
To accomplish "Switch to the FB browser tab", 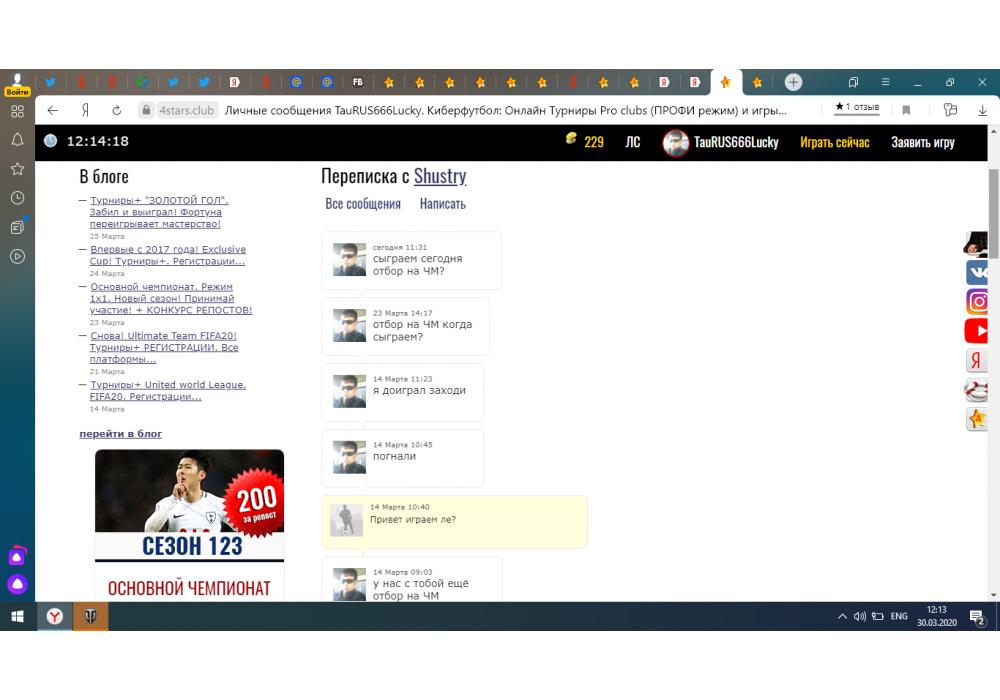I will click(x=357, y=82).
